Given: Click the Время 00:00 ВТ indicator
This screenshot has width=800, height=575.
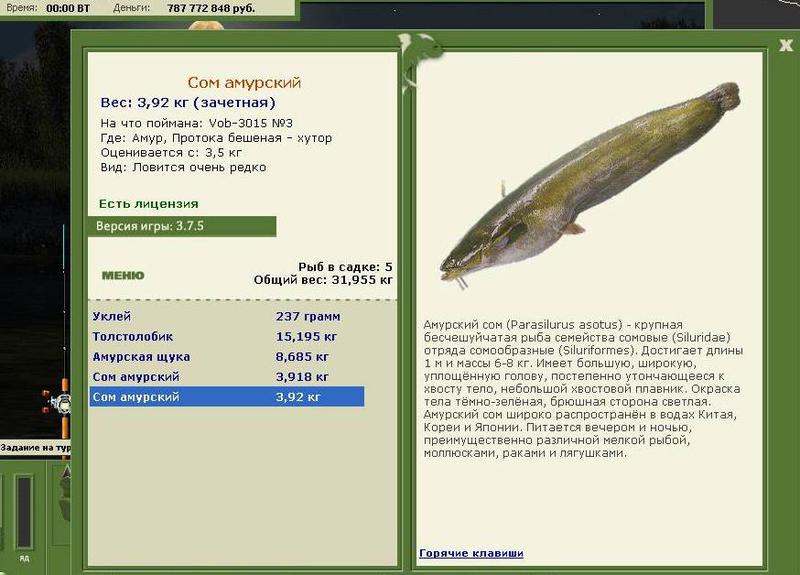Looking at the screenshot, I should coord(48,8).
